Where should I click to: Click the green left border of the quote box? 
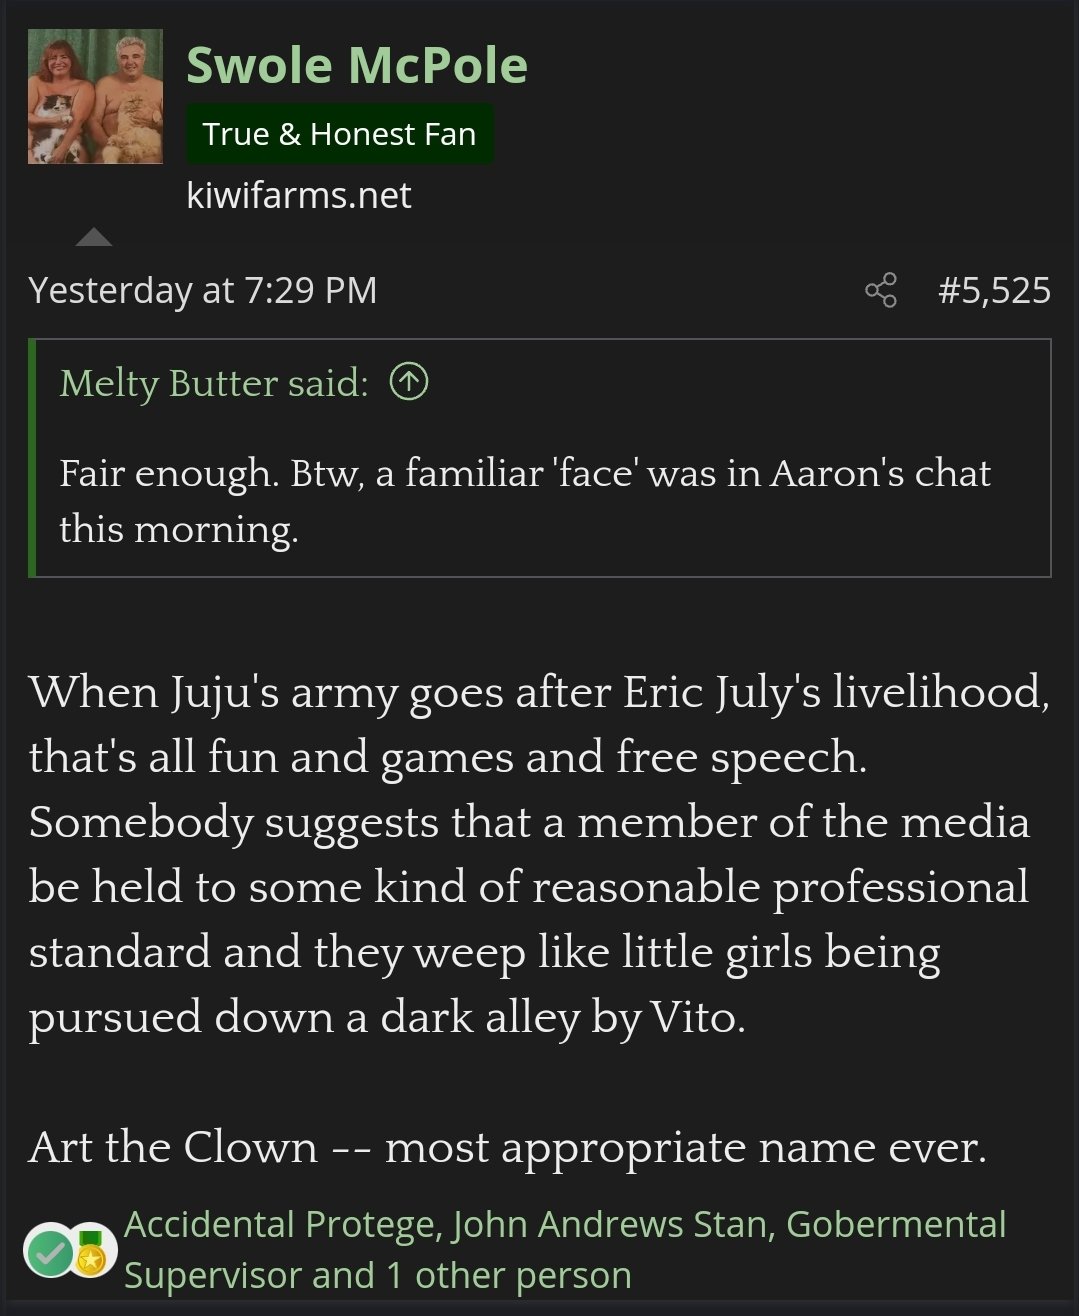click(32, 458)
